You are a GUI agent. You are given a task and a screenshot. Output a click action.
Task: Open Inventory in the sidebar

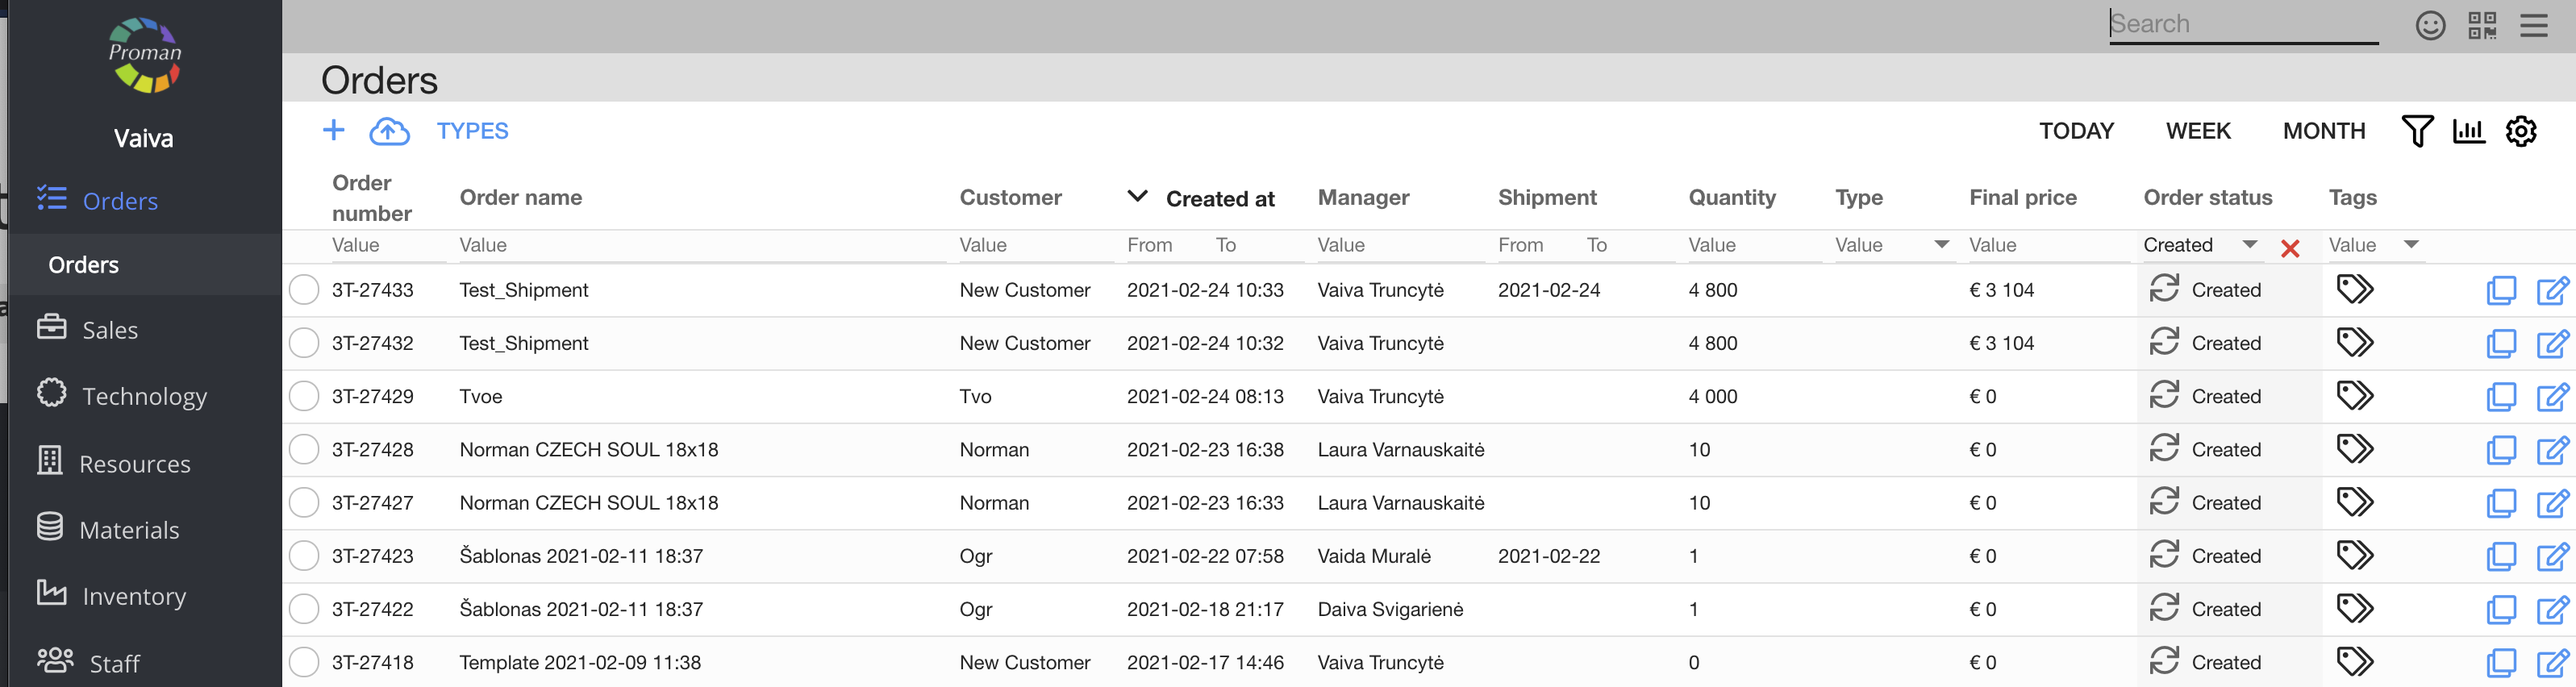coord(134,596)
